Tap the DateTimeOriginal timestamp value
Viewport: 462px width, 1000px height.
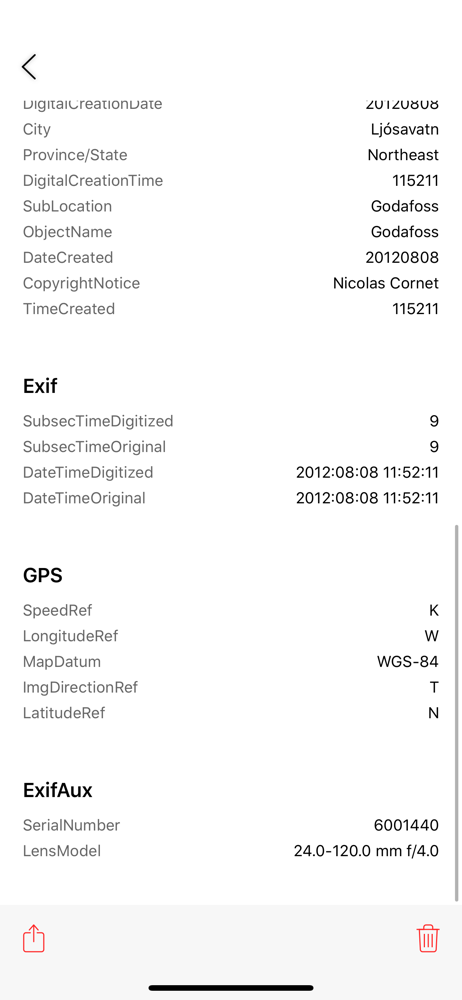point(368,498)
